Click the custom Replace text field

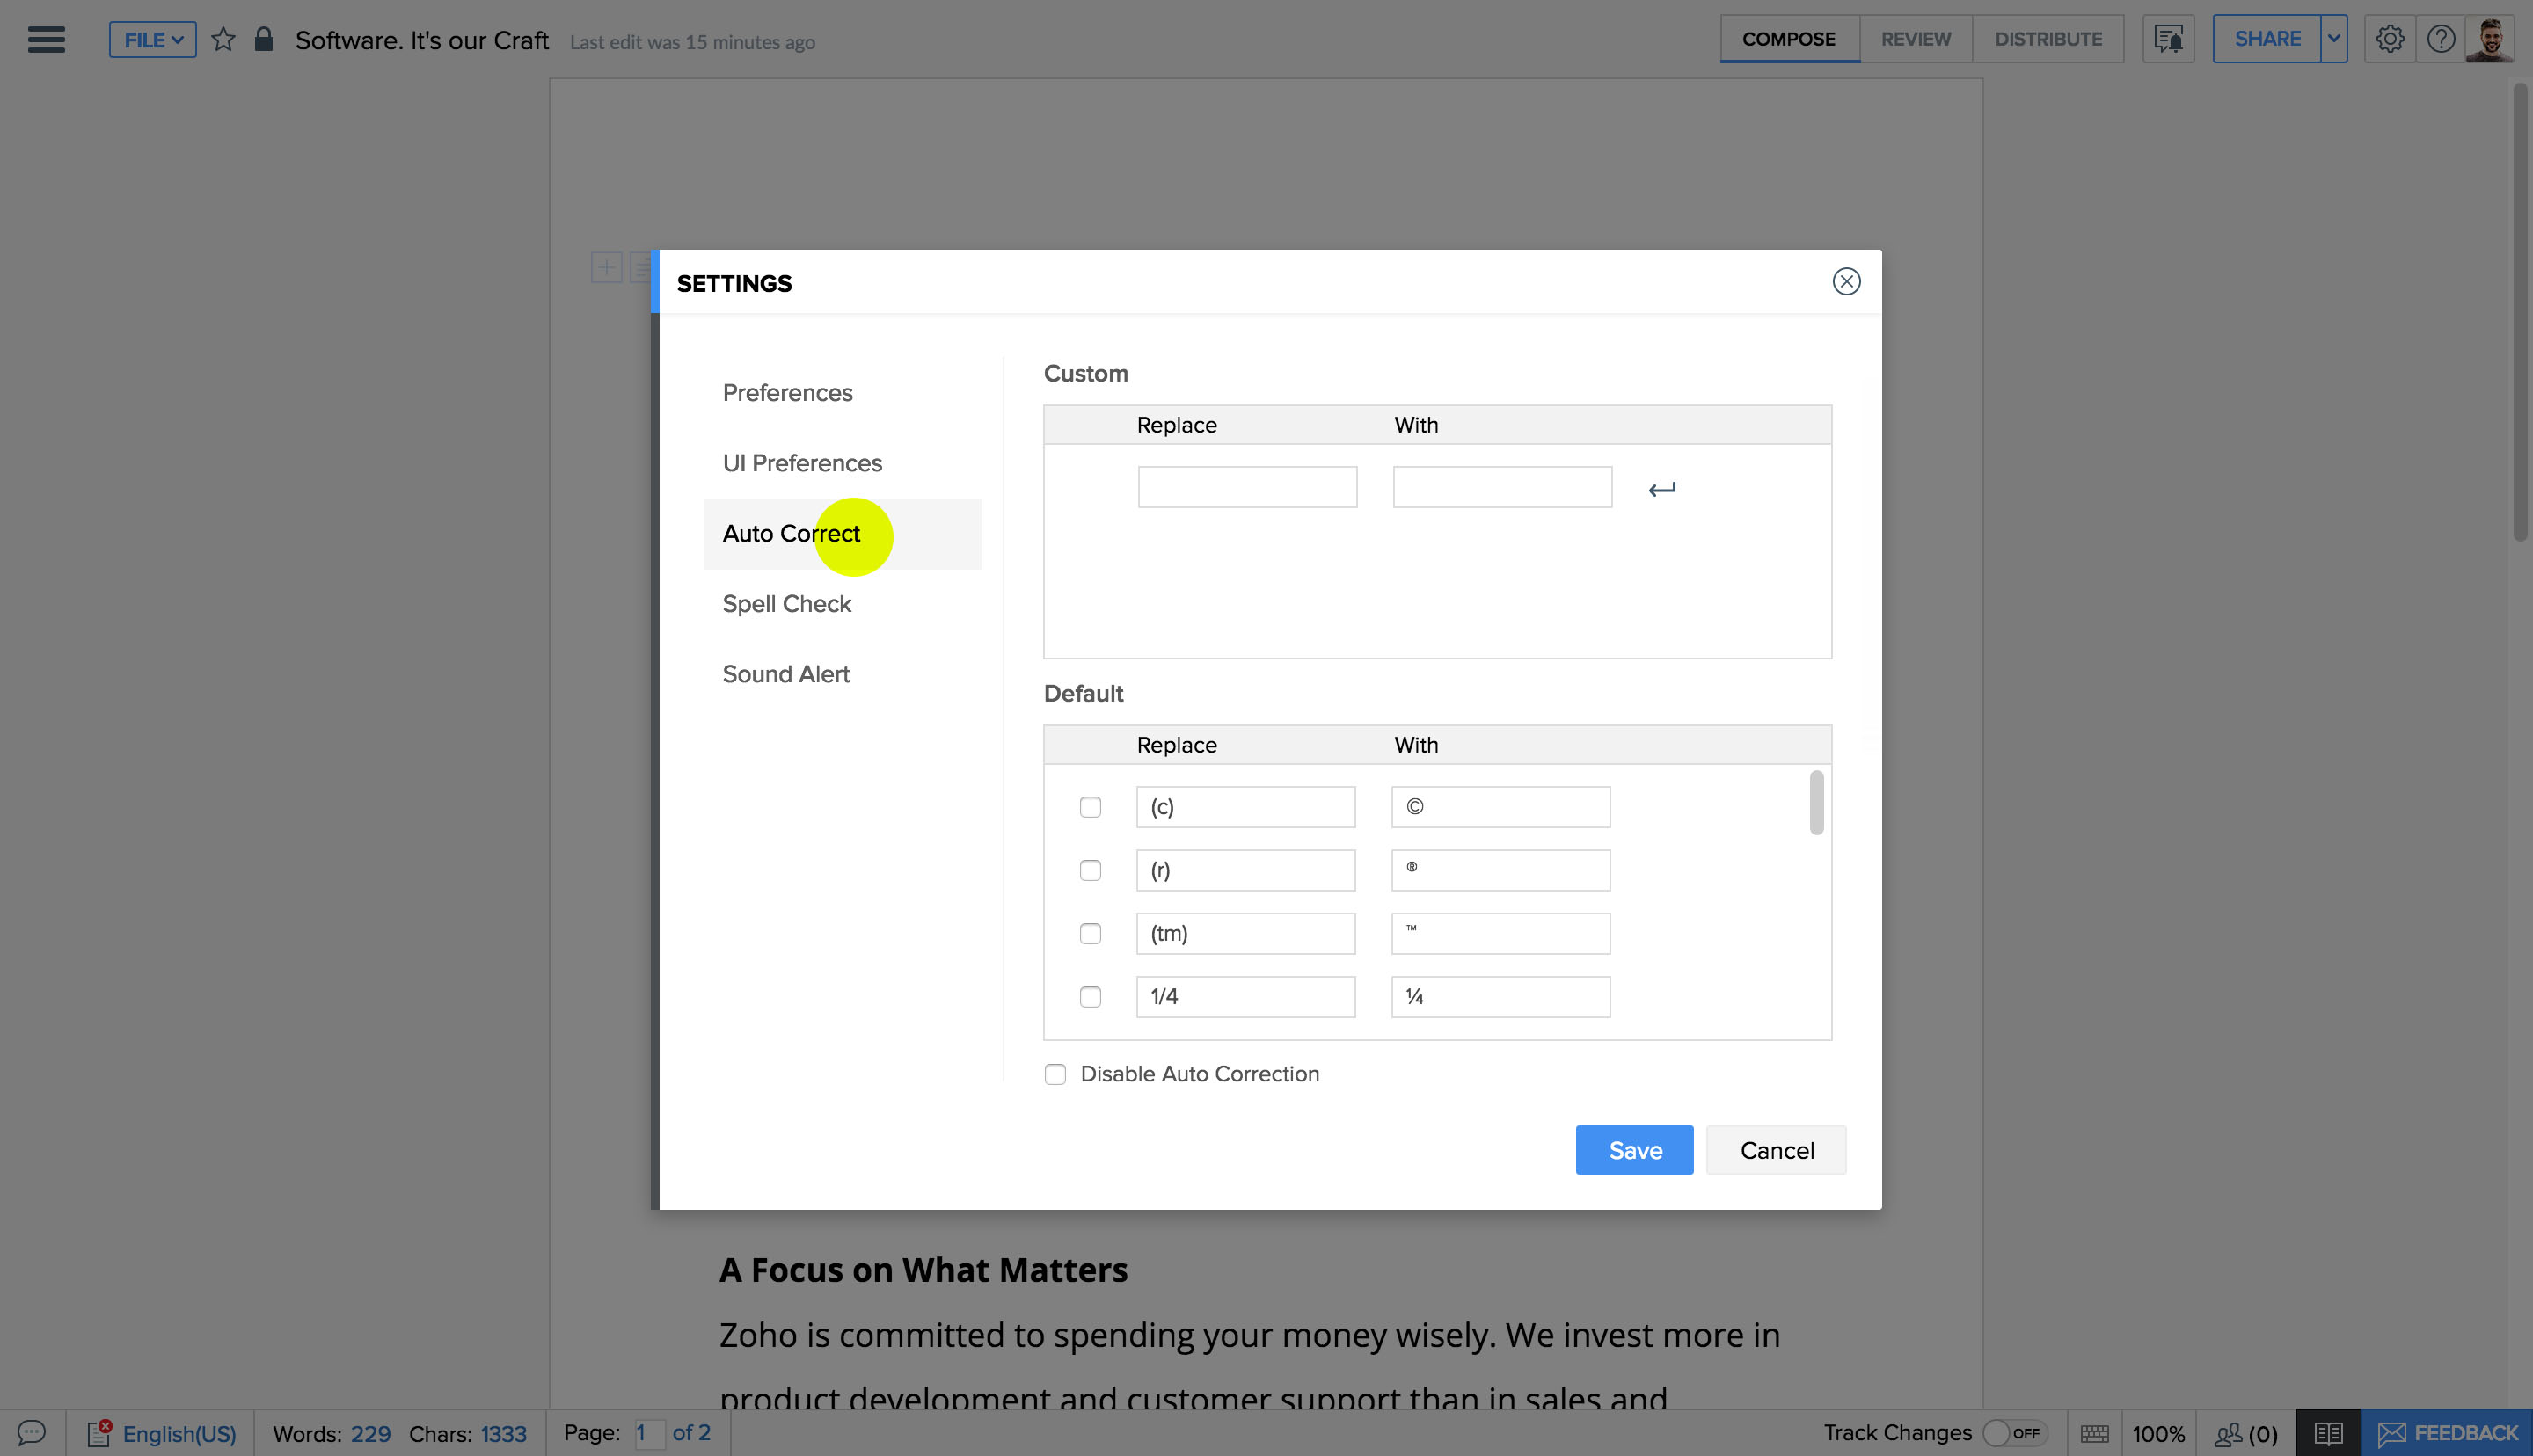tap(1247, 487)
